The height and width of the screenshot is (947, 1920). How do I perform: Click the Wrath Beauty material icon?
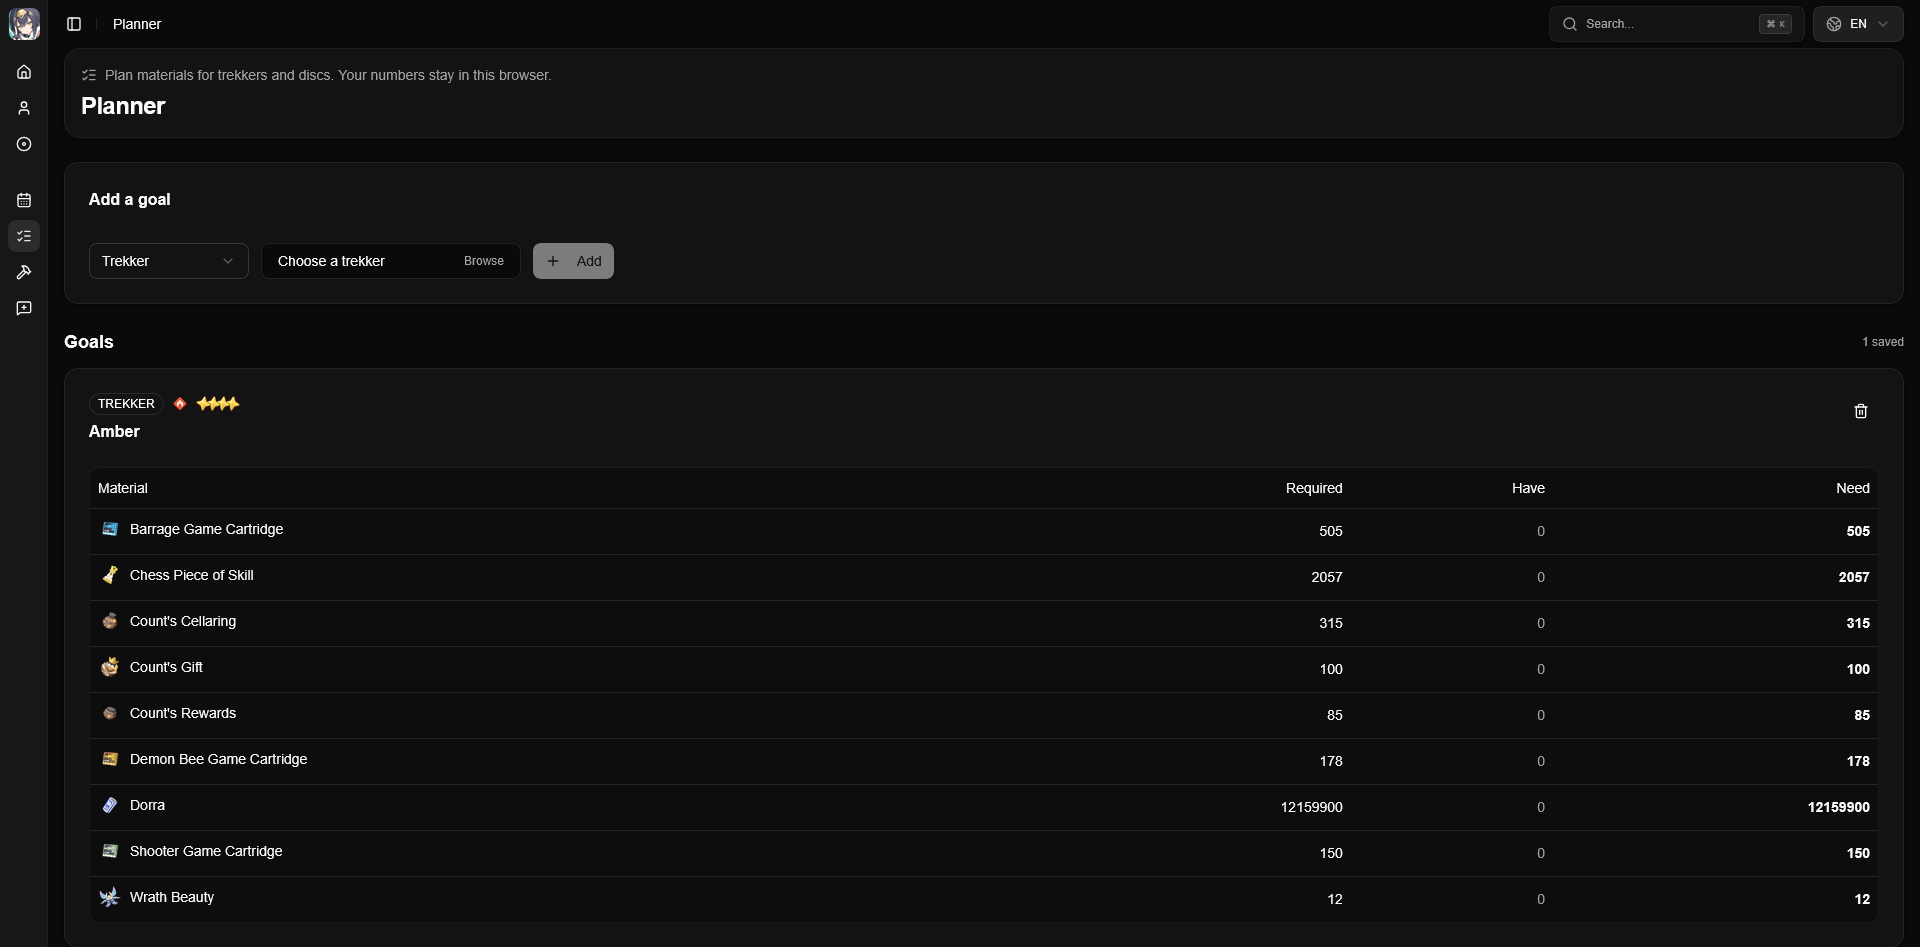(x=110, y=897)
